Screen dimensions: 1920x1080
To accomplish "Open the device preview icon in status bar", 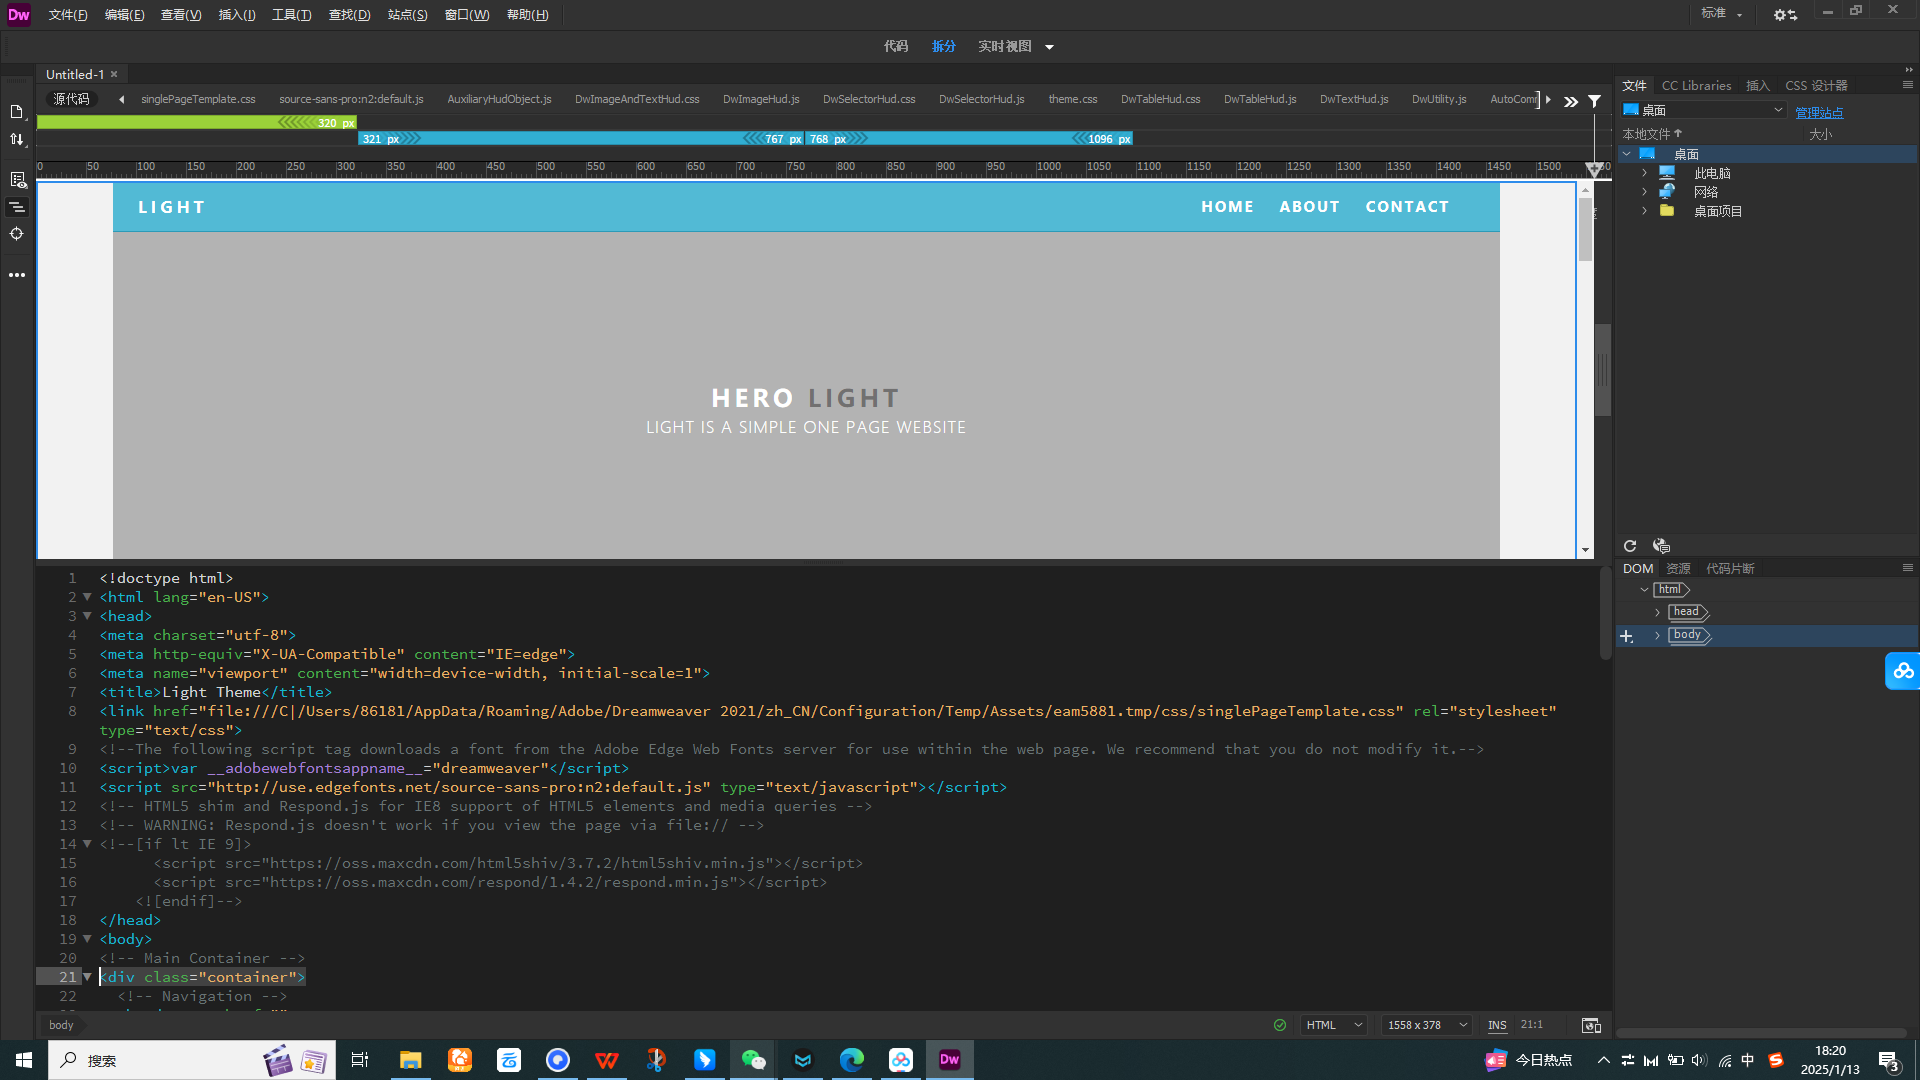I will coord(1591,1025).
